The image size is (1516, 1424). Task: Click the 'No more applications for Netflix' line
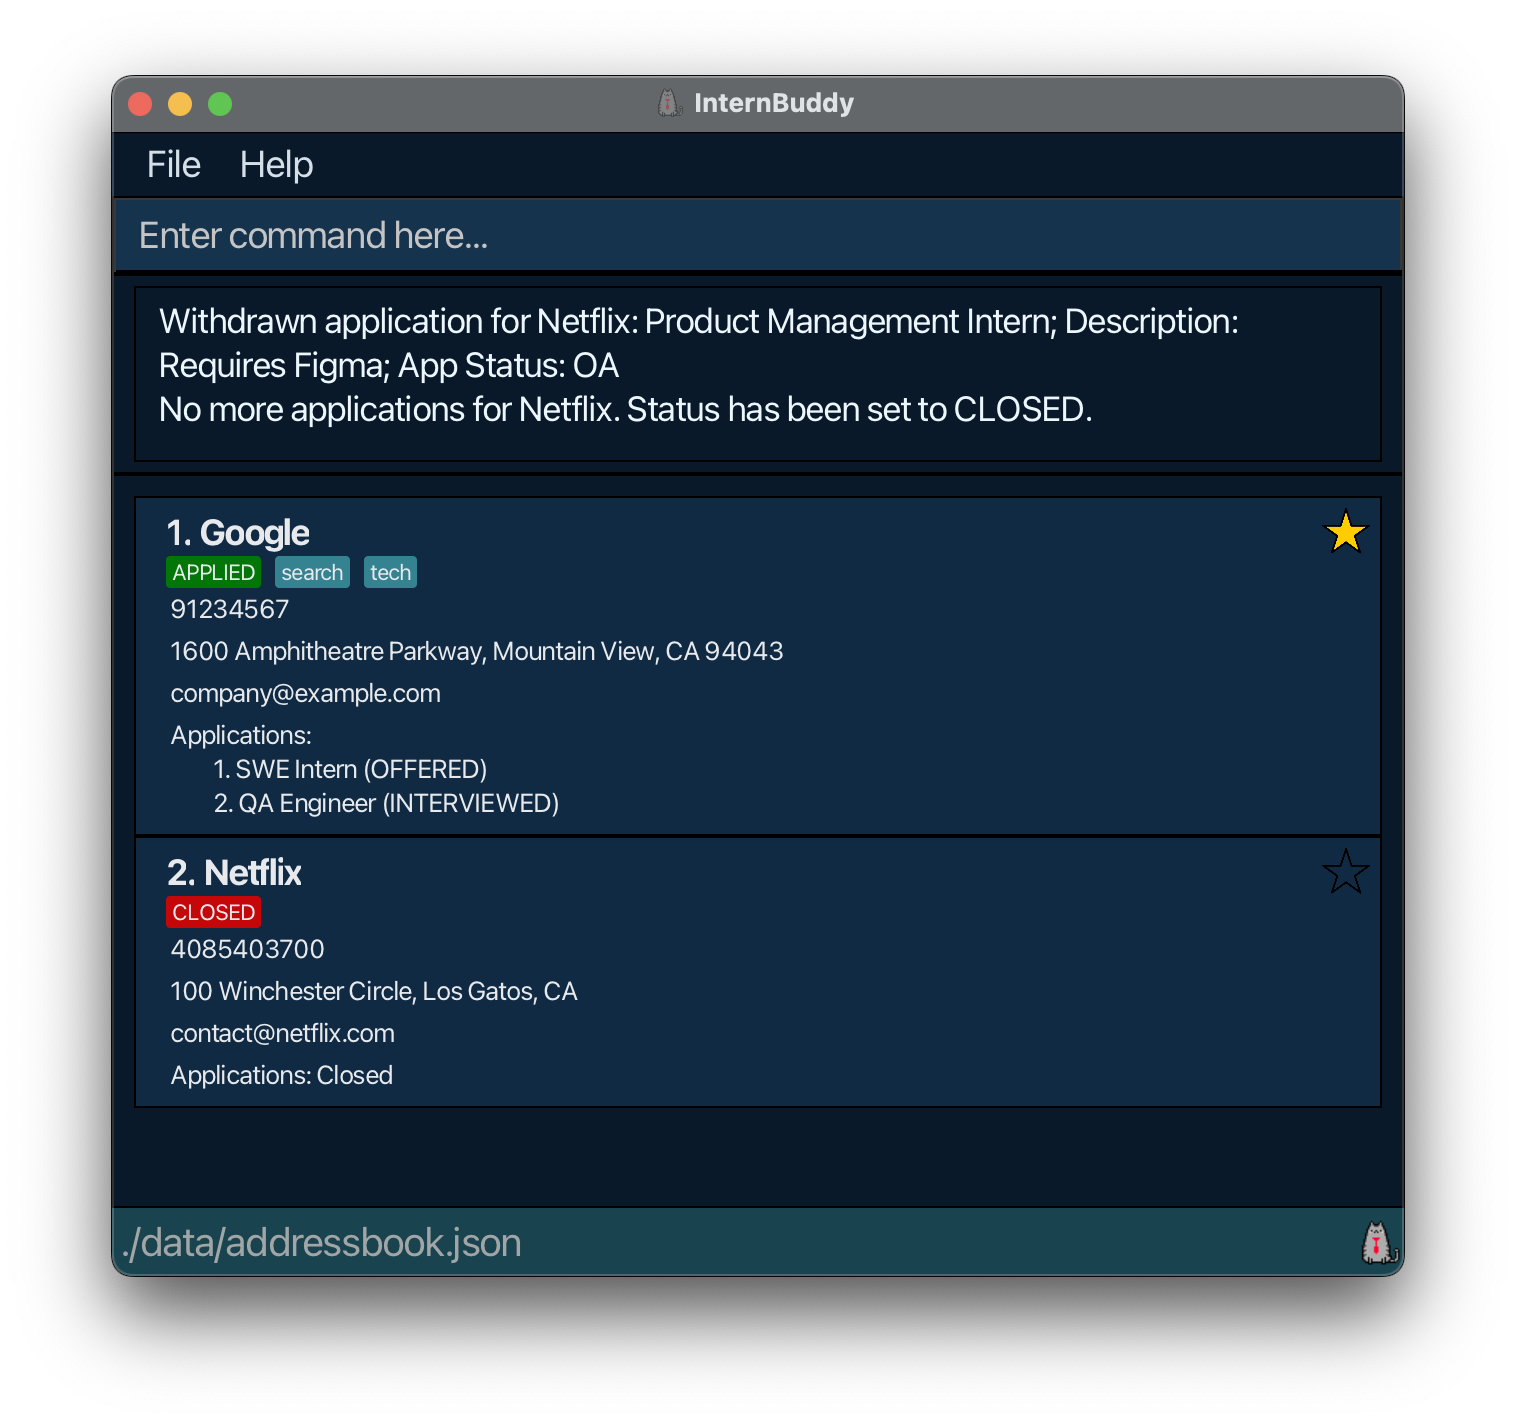tap(625, 409)
